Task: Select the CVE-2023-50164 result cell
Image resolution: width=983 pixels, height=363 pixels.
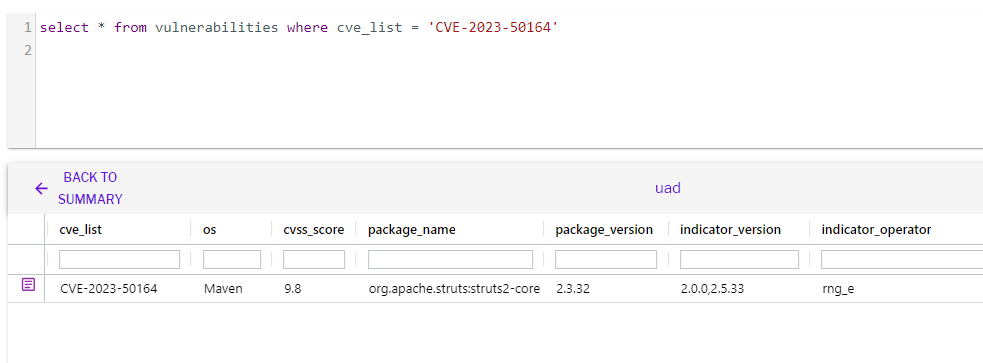Action: point(108,289)
